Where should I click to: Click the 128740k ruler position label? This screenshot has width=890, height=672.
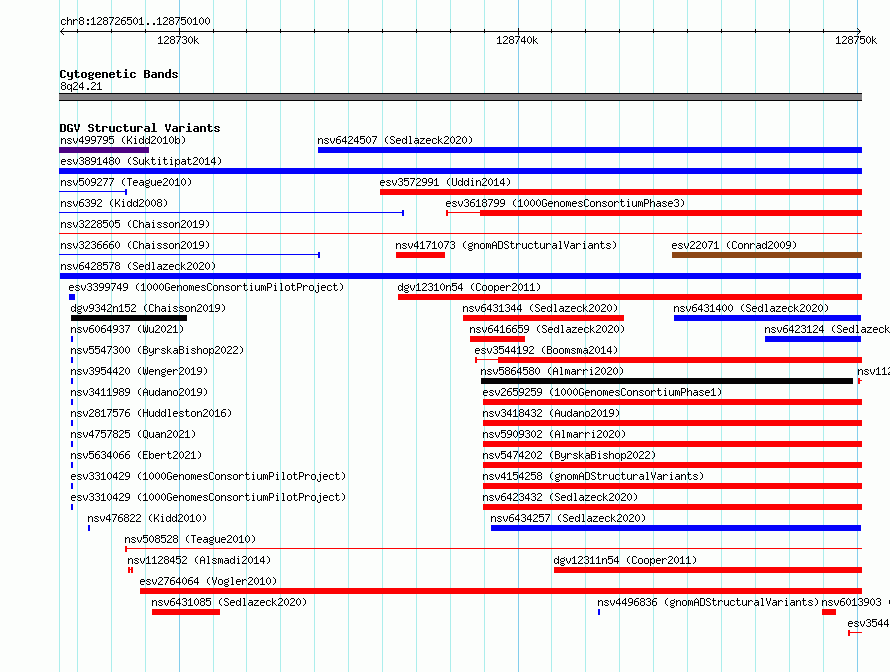(517, 40)
